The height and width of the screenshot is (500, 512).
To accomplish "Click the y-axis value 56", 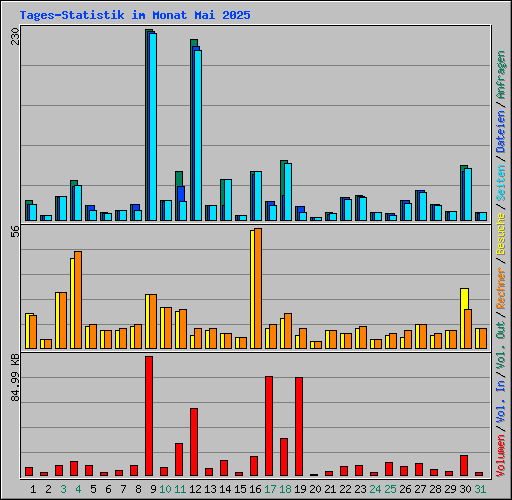I will [x=15, y=232].
